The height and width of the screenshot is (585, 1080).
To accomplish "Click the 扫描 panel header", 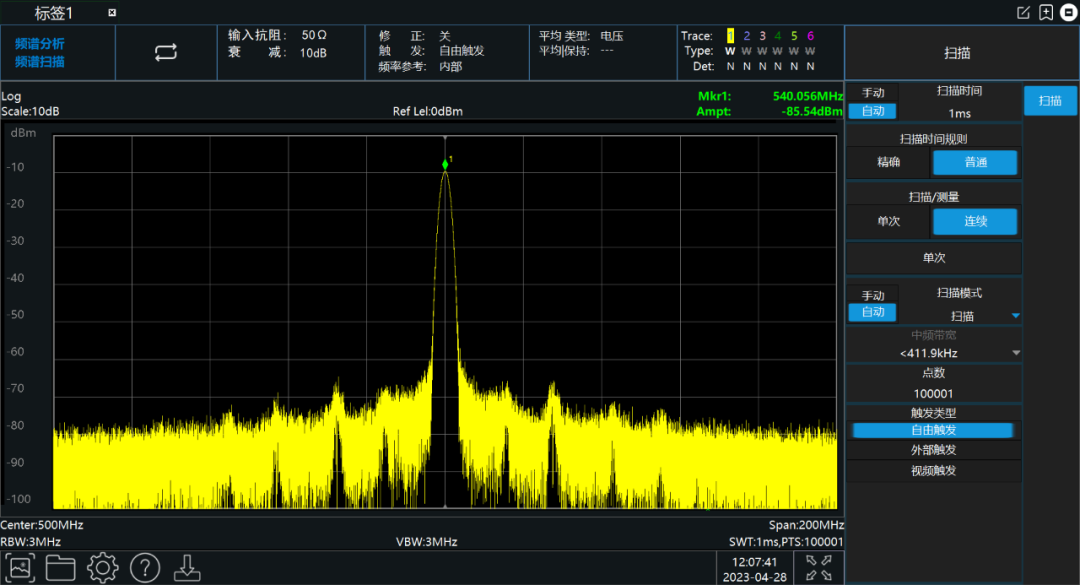I will 957,53.
